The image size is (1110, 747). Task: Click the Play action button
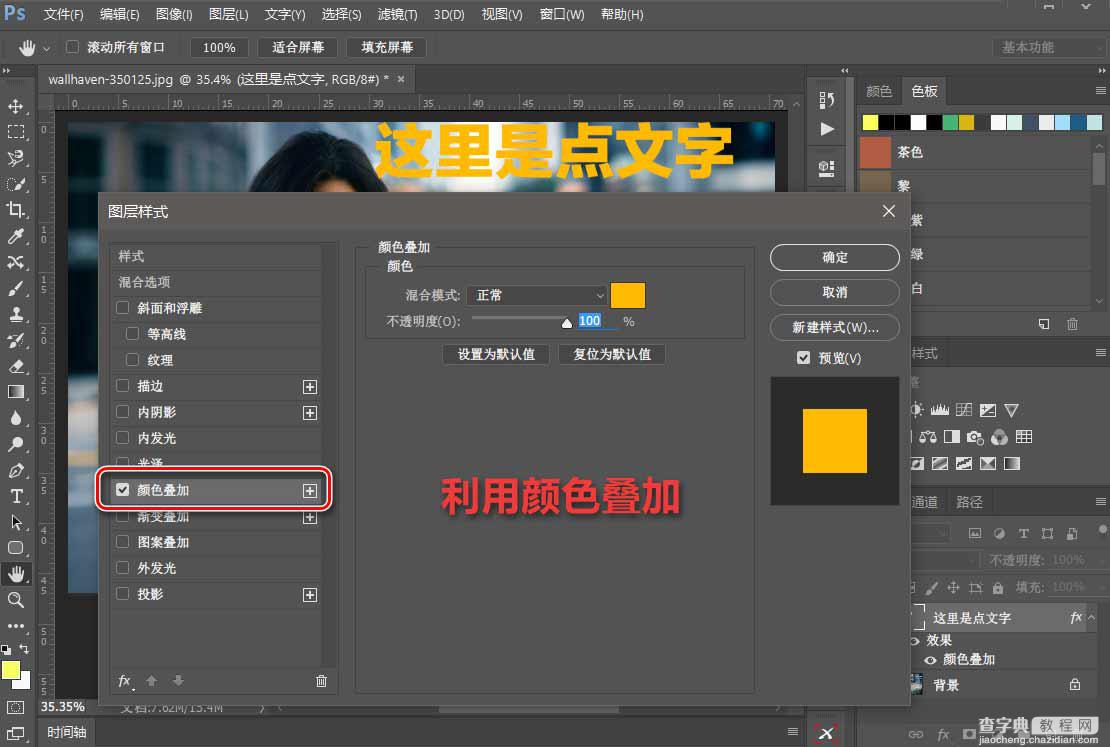click(x=827, y=129)
